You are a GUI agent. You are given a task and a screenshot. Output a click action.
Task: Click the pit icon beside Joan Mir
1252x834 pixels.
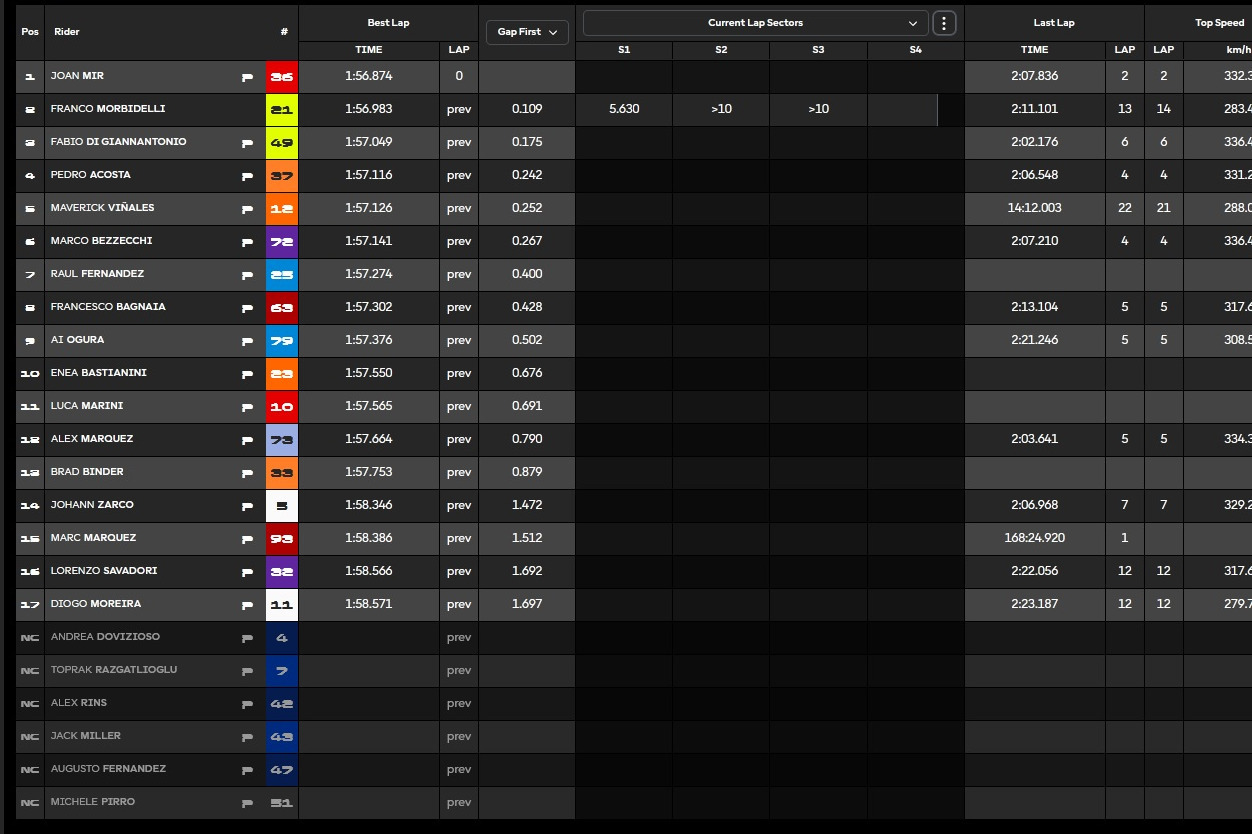[x=247, y=76]
